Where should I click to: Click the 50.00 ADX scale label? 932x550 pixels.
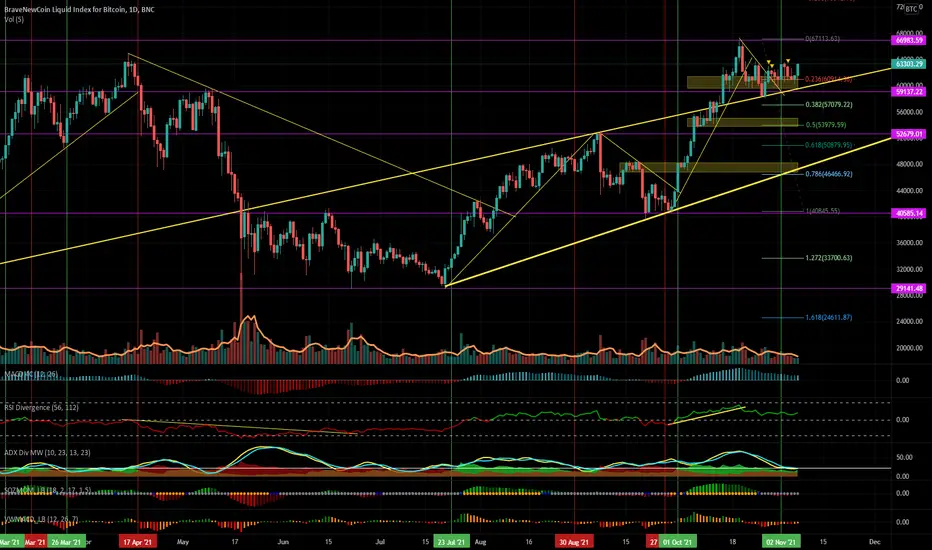pyautogui.click(x=903, y=457)
